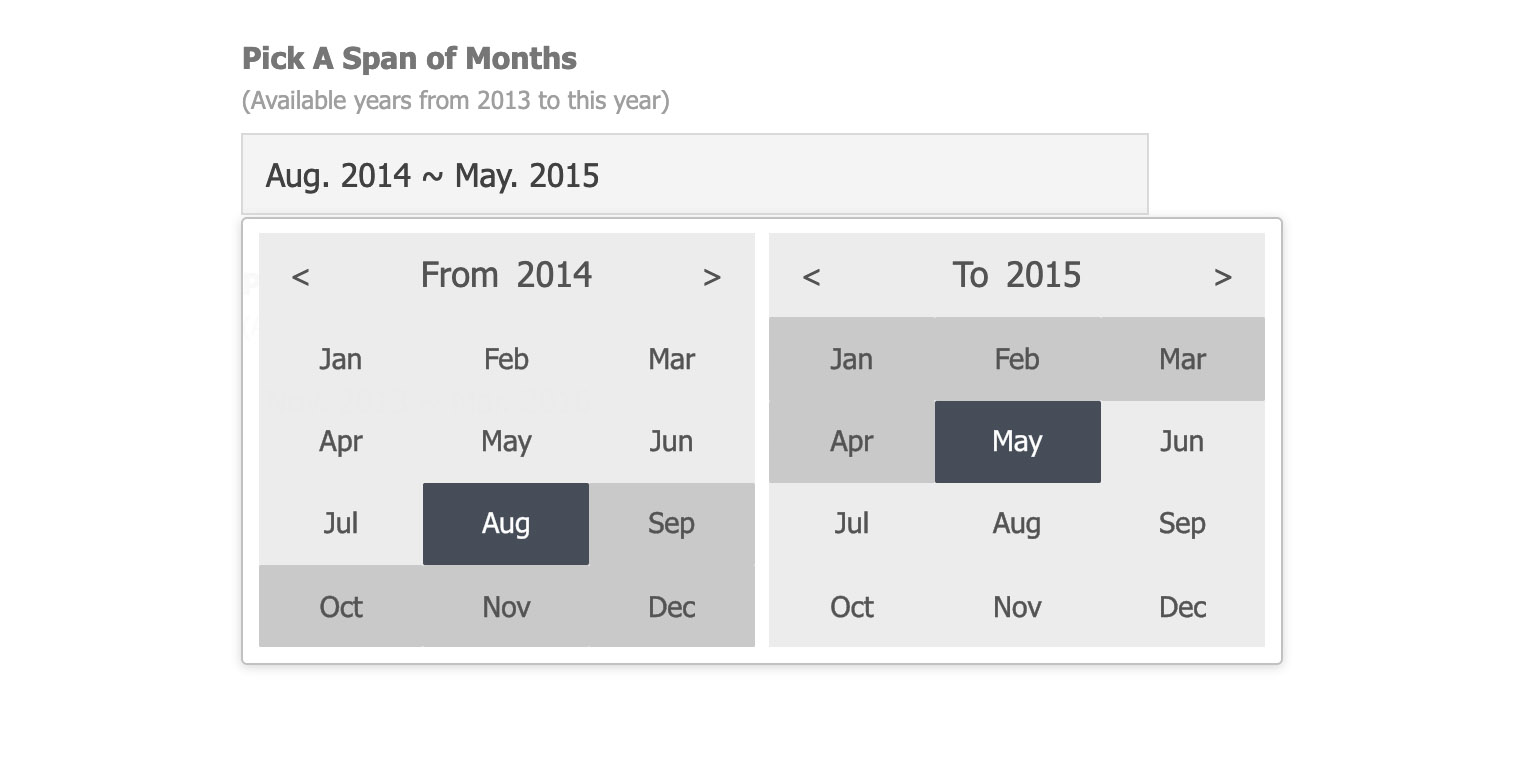The height and width of the screenshot is (779, 1528).
Task: Pick Apr in the From 2014 grid
Action: coord(340,441)
